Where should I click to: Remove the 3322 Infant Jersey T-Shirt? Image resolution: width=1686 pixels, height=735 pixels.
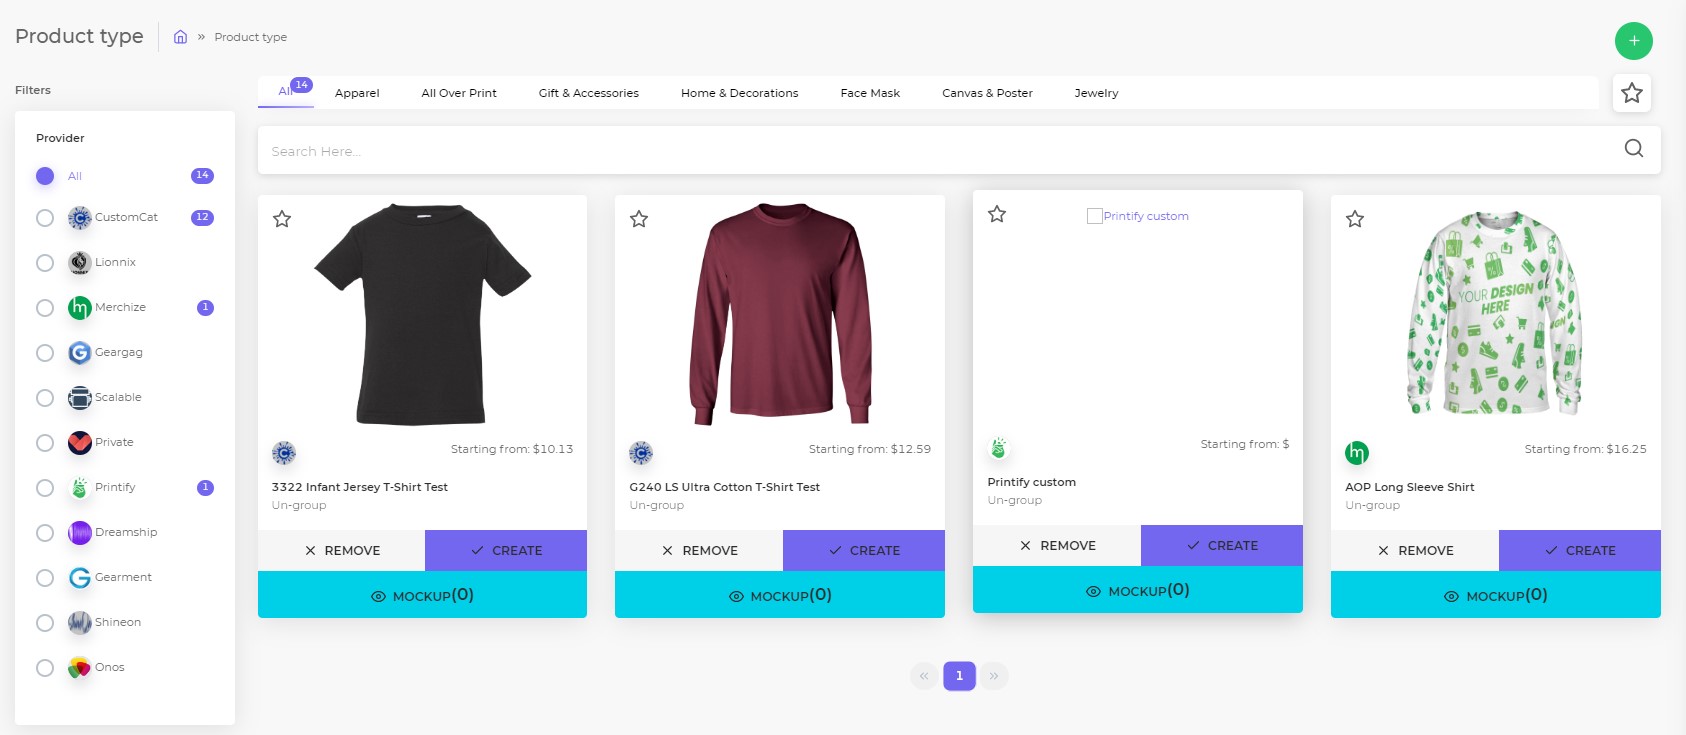pos(342,551)
